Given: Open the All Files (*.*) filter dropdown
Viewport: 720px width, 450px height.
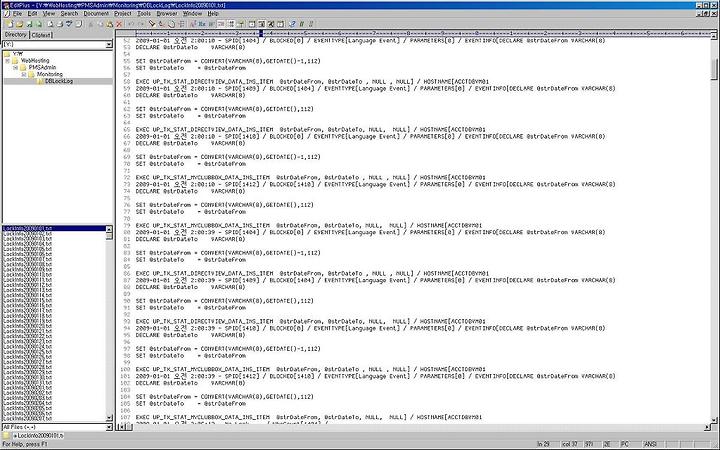Looking at the screenshot, I should coord(109,427).
